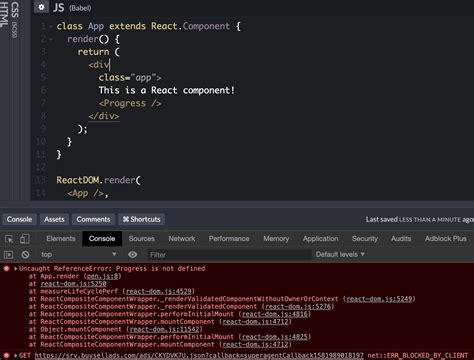
Task: Open the react-dom.js:4816 link
Action: pyautogui.click(x=275, y=314)
